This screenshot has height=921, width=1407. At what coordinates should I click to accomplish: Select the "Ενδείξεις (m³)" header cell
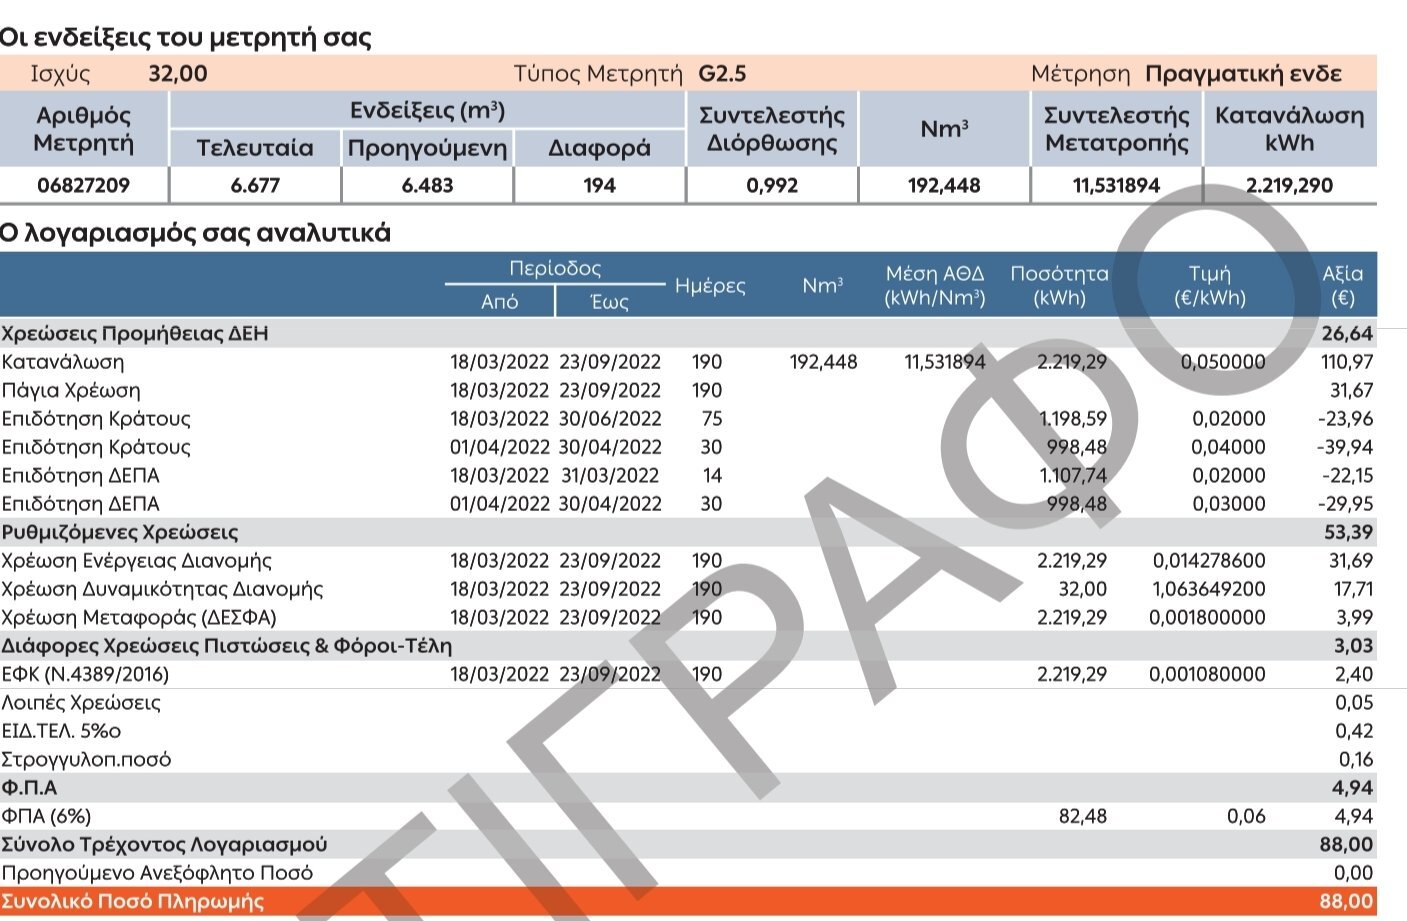pos(427,110)
